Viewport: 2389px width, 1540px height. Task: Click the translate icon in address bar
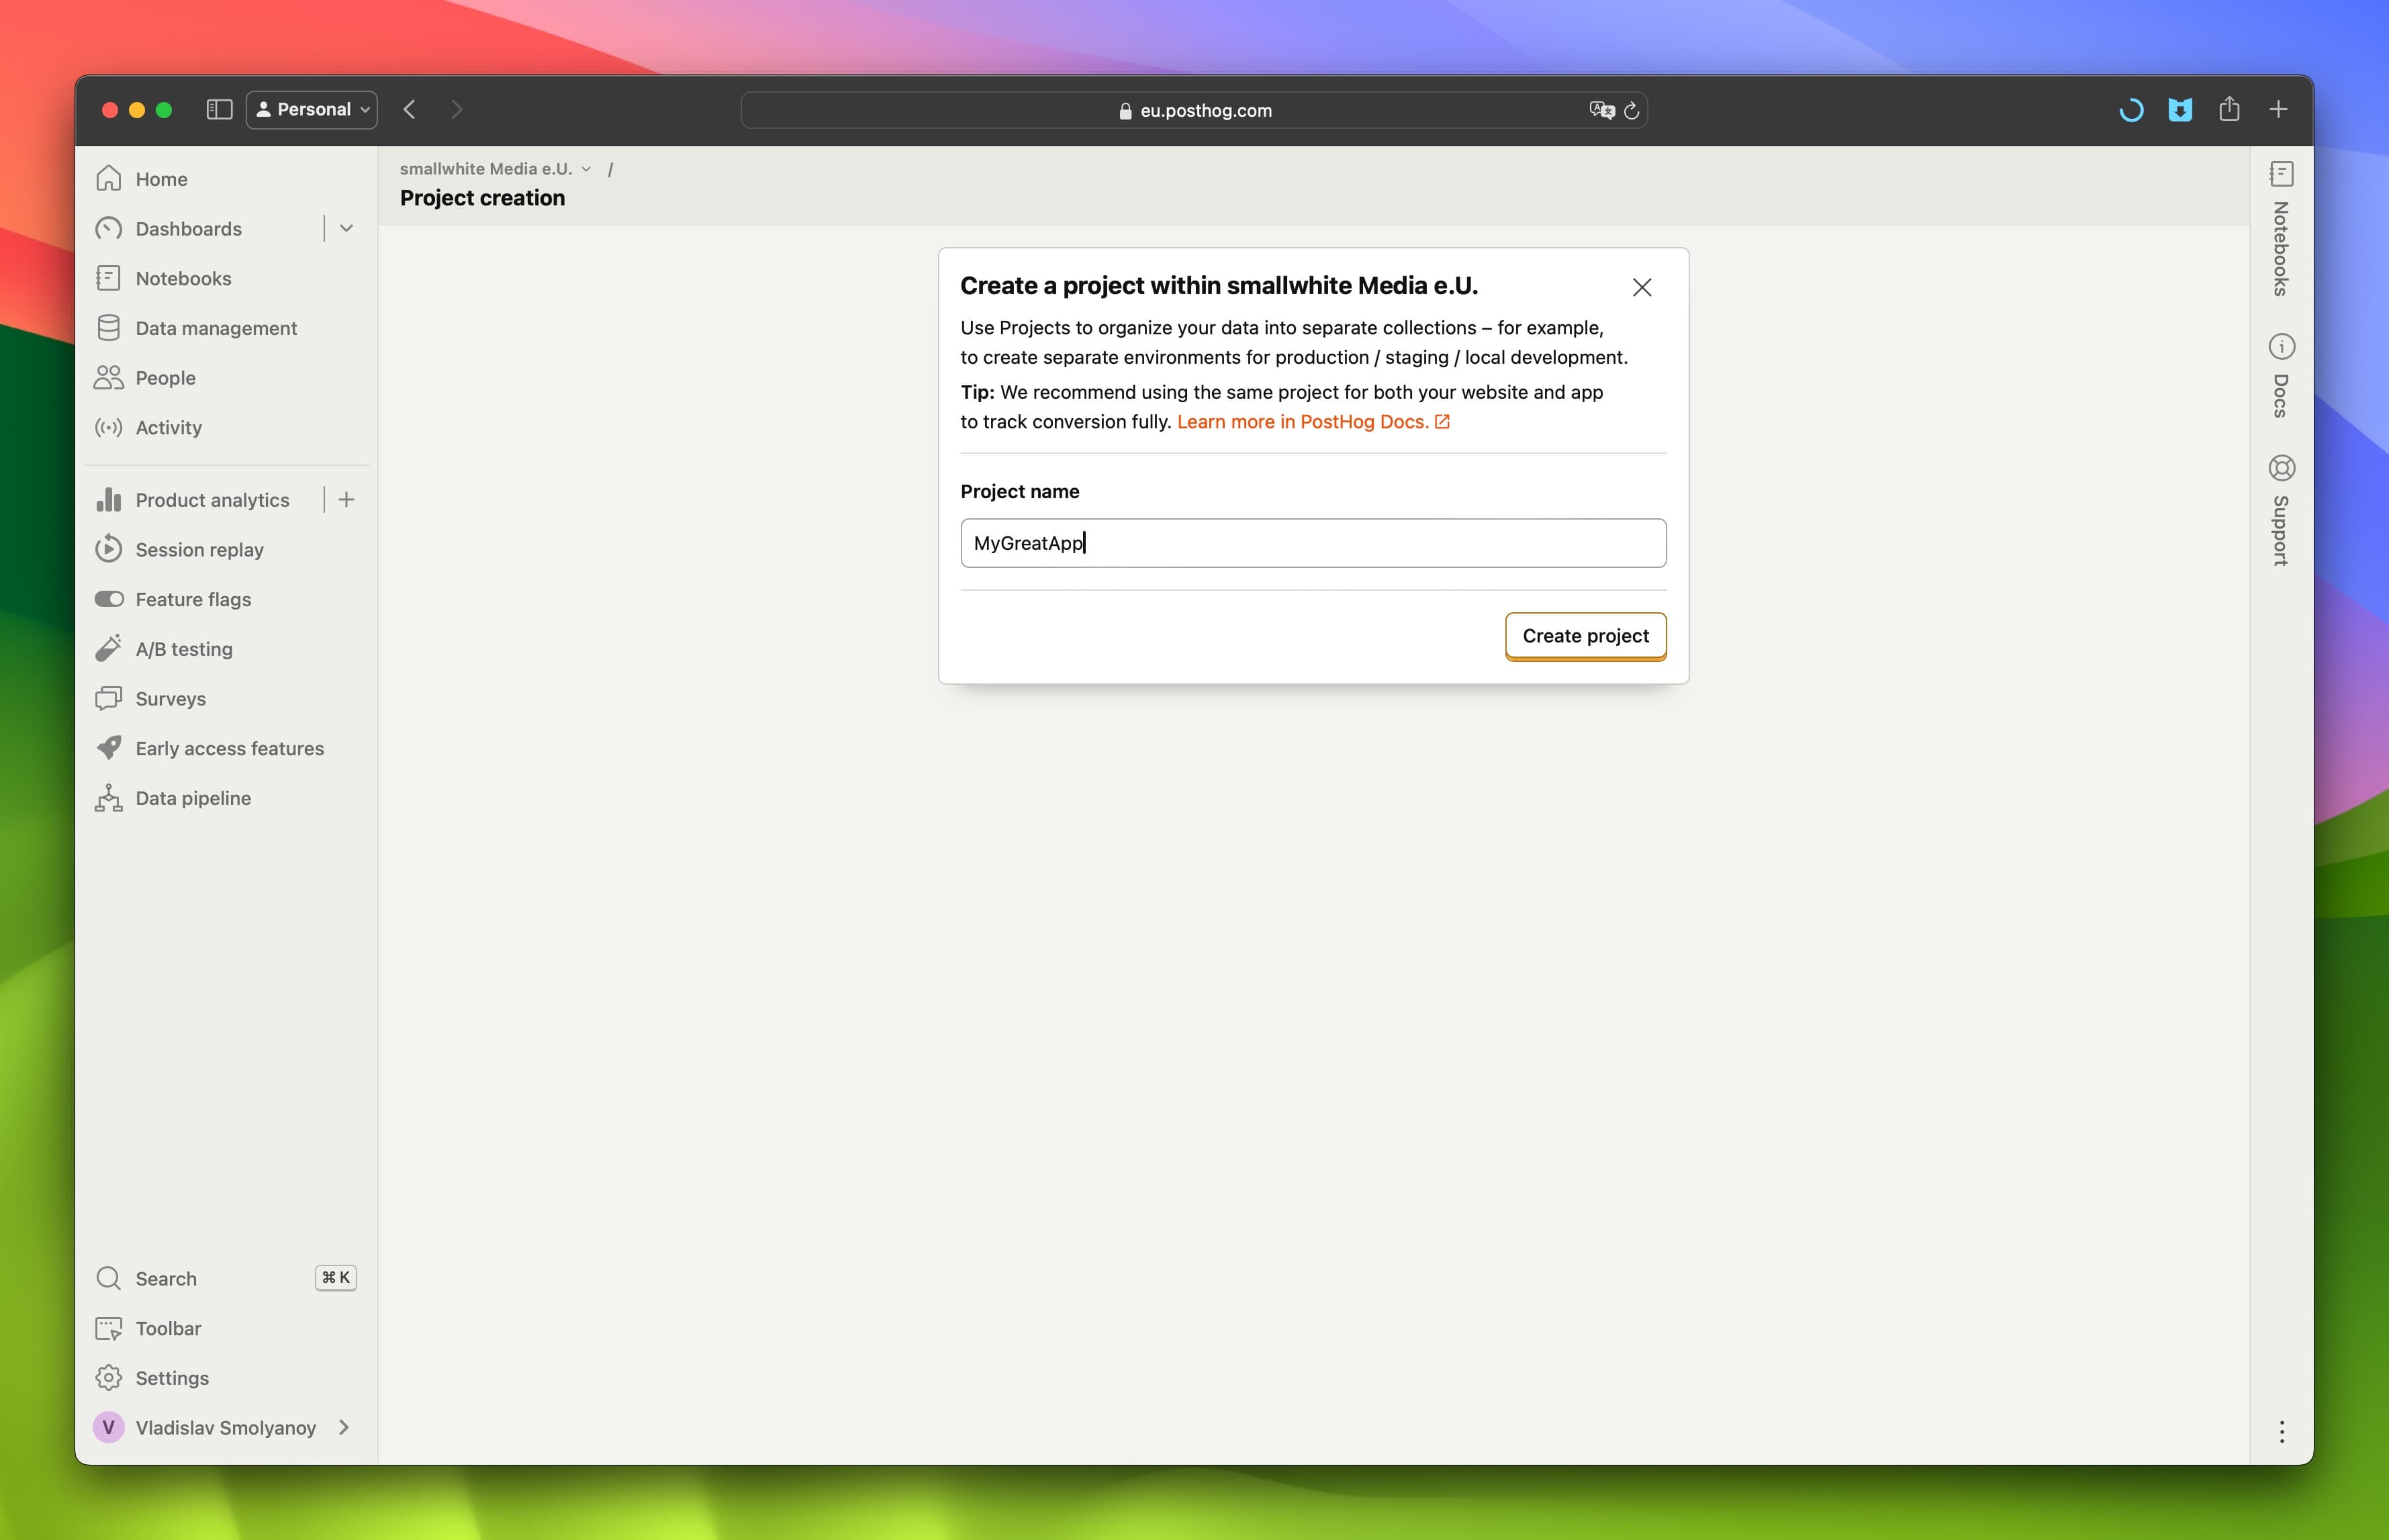(1602, 110)
